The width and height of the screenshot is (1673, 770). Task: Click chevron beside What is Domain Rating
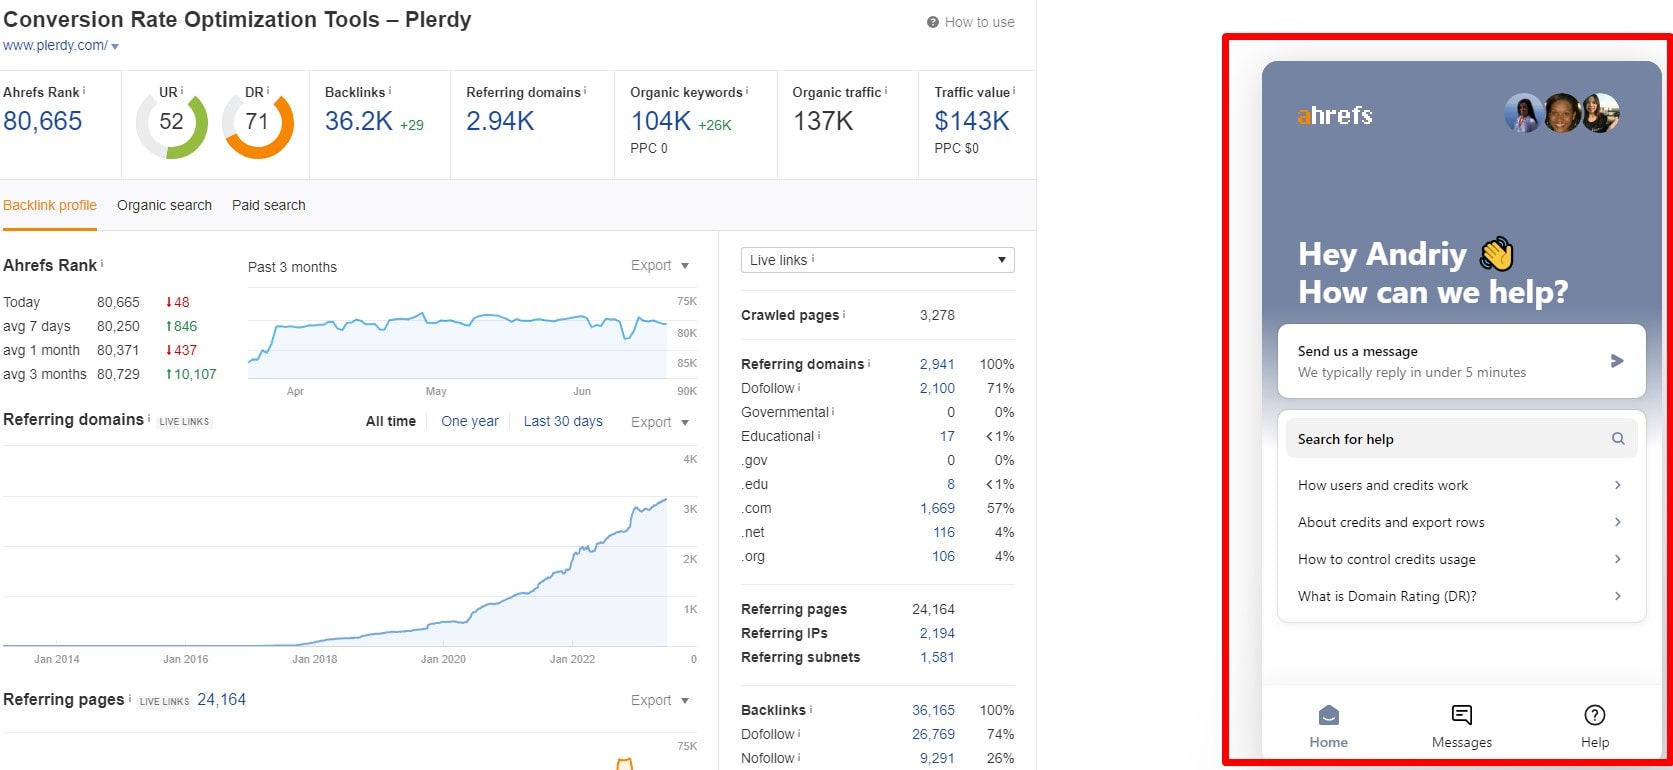pos(1618,596)
